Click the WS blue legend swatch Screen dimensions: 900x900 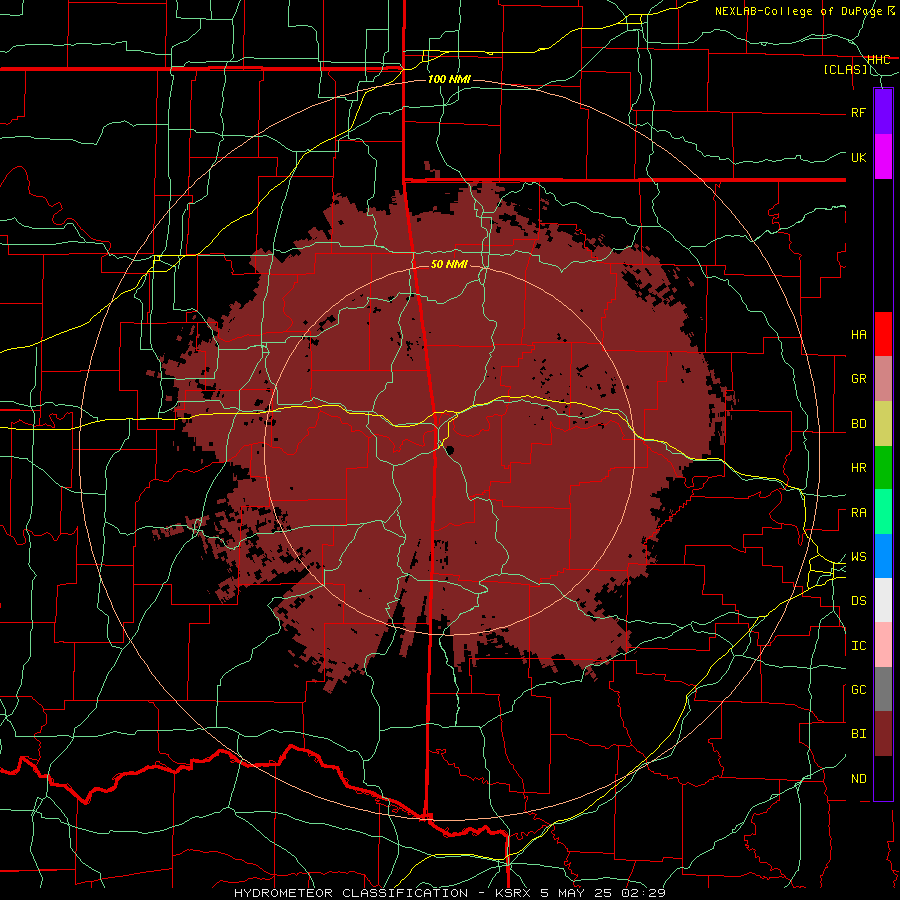pyautogui.click(x=883, y=556)
